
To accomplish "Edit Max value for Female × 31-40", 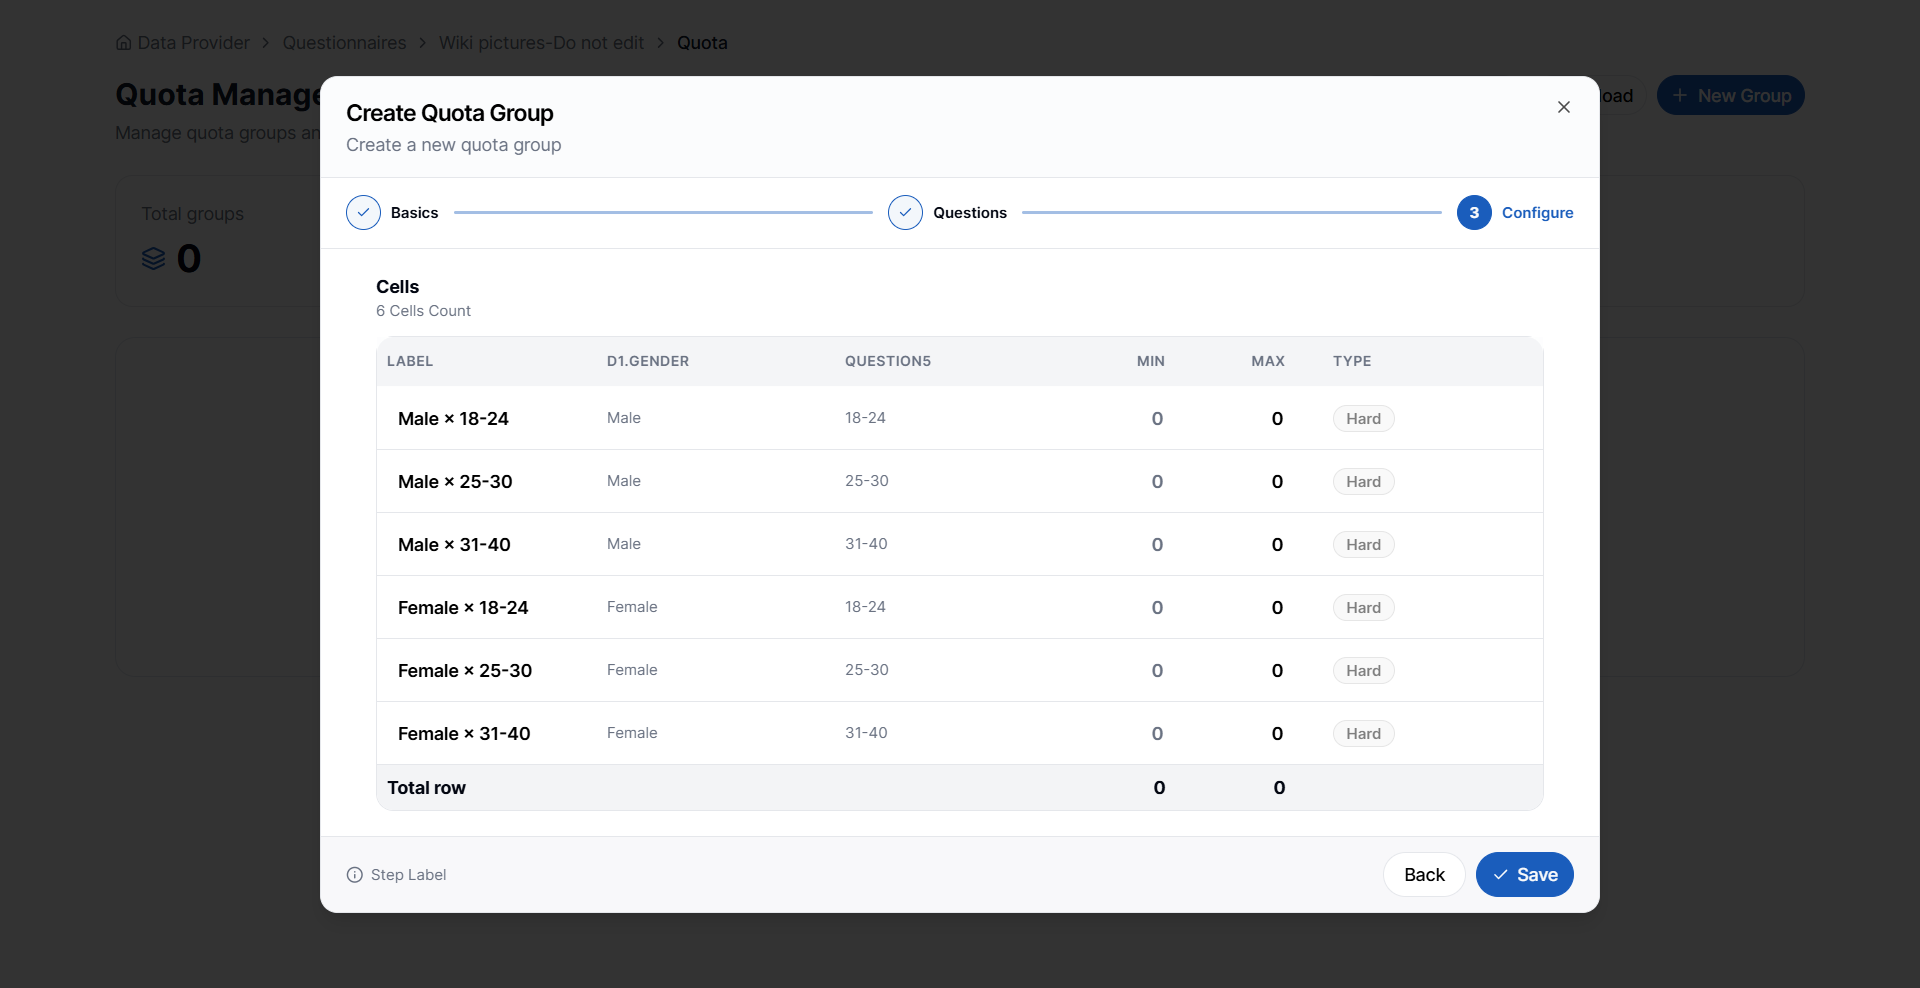I will [x=1277, y=734].
